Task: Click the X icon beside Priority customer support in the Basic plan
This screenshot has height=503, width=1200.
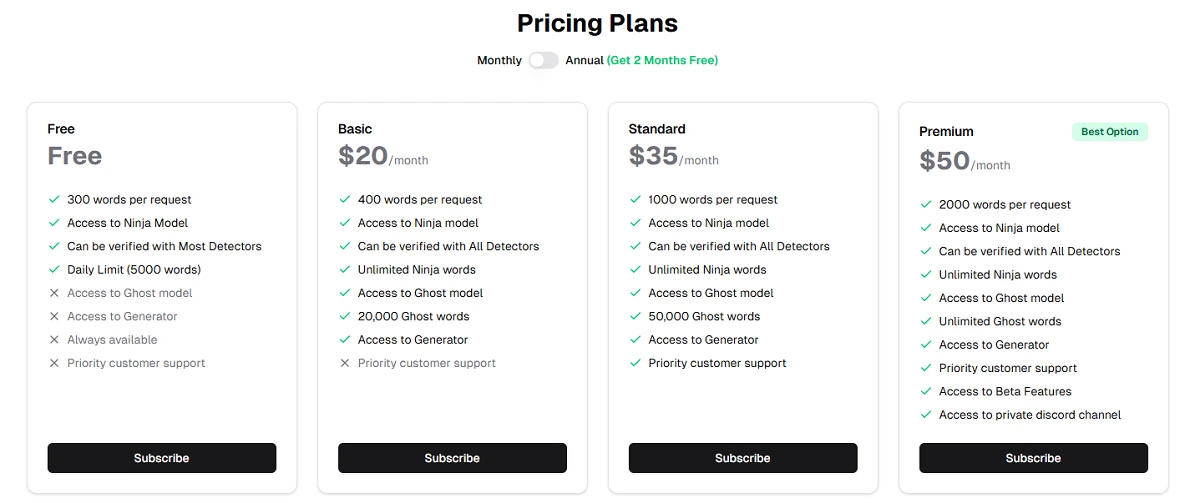Action: click(345, 363)
